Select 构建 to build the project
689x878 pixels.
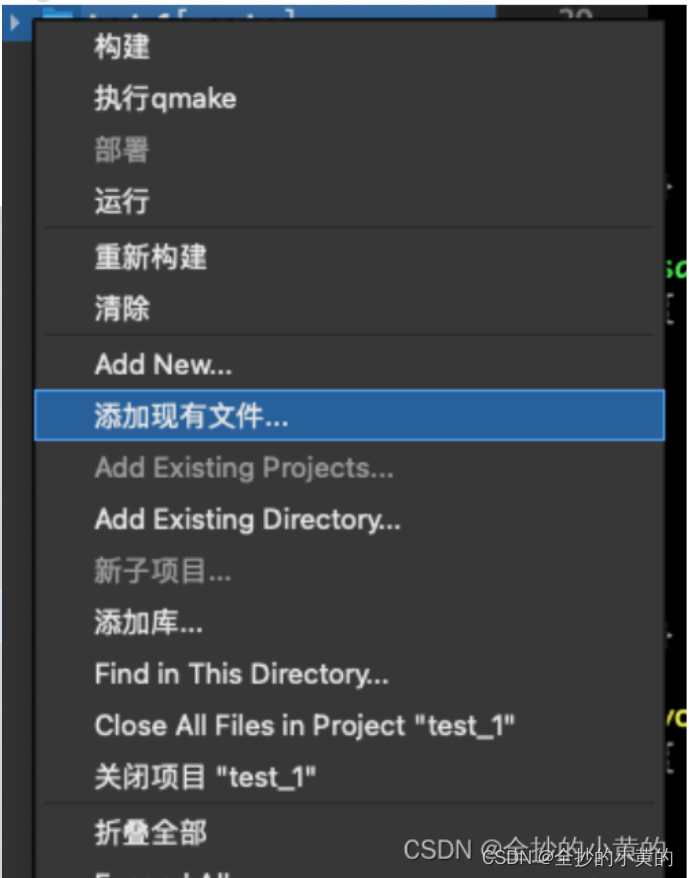point(120,45)
